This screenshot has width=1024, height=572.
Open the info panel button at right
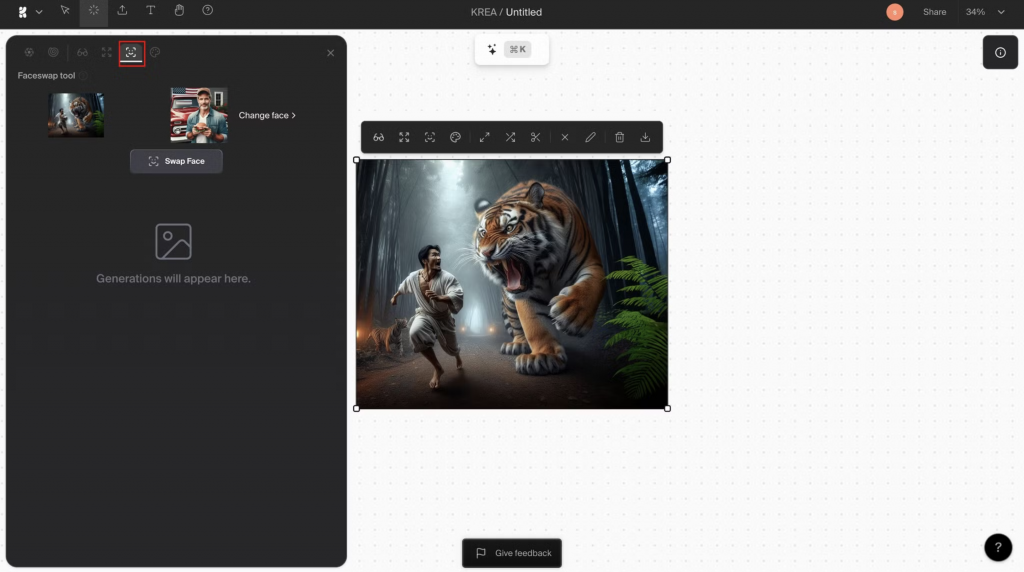[x=1000, y=52]
